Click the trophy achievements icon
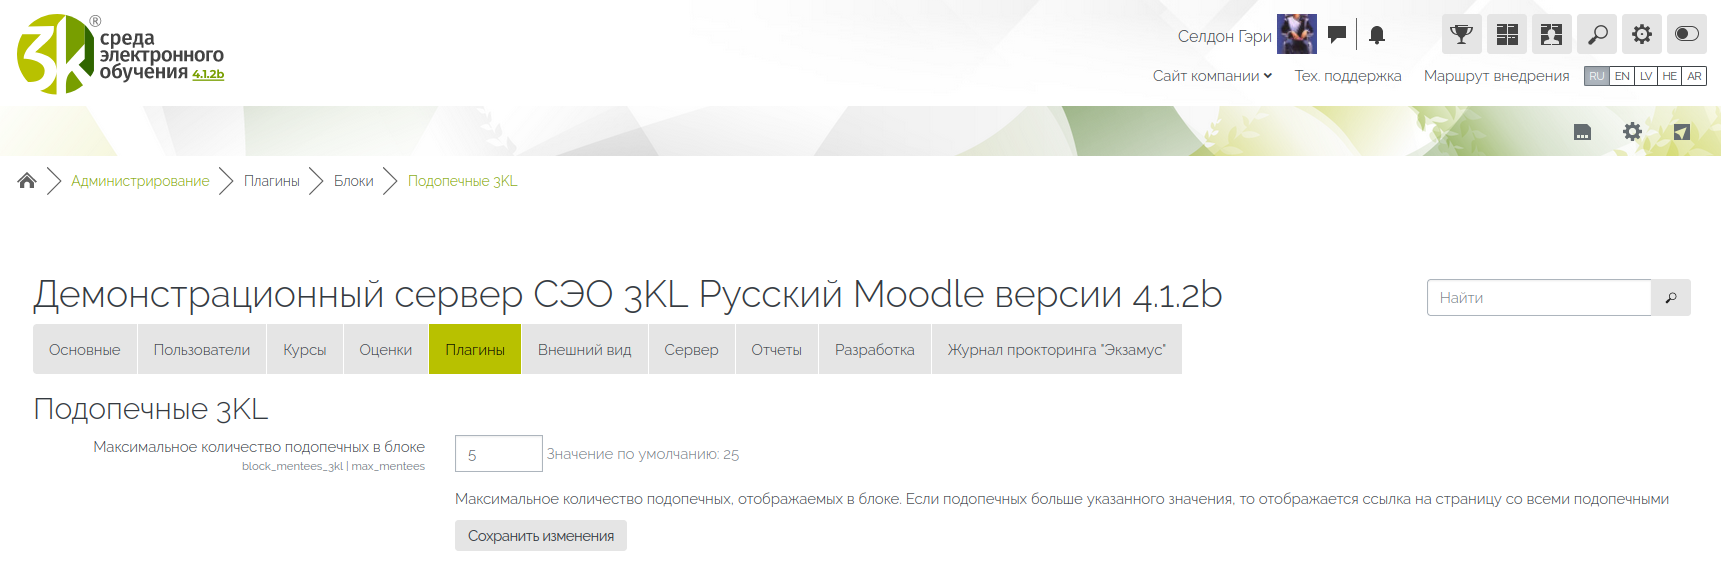This screenshot has height=574, width=1721. click(1461, 35)
